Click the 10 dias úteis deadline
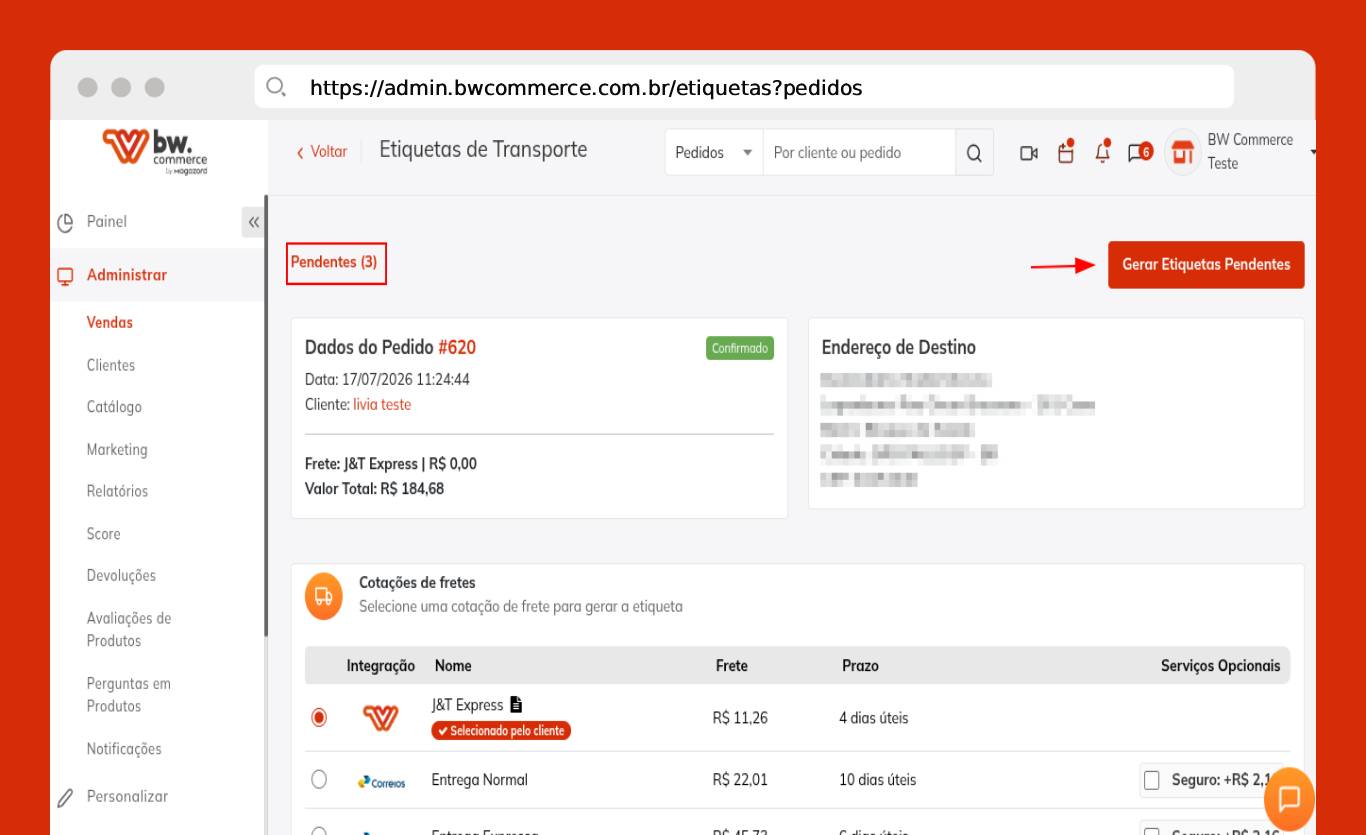The width and height of the screenshot is (1366, 835). point(878,780)
